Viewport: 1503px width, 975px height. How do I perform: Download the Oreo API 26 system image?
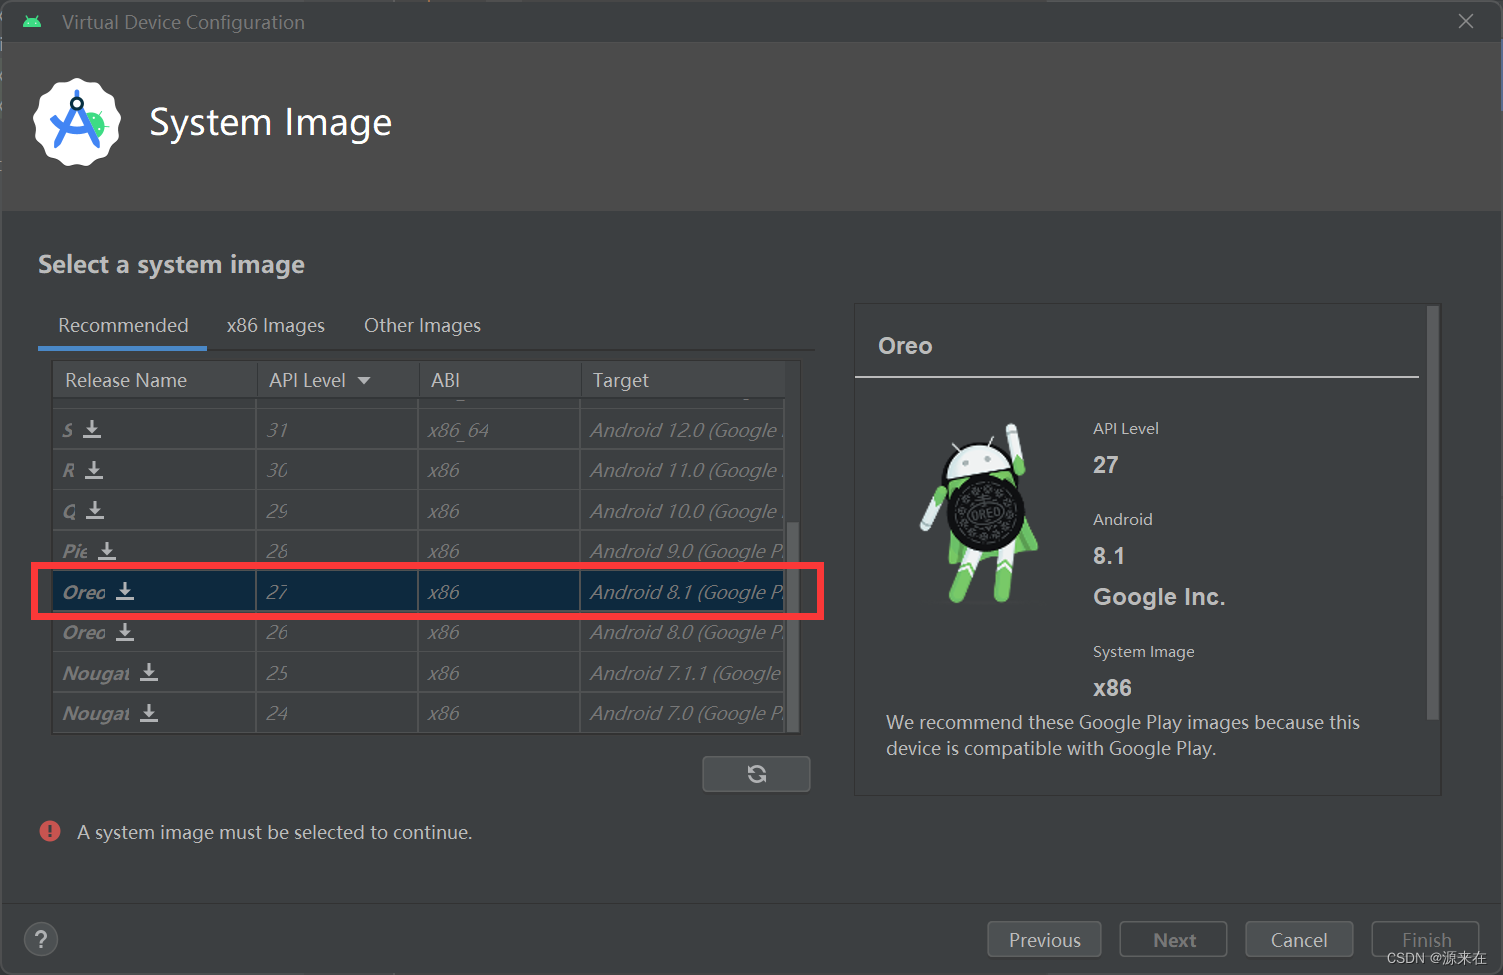coord(125,632)
